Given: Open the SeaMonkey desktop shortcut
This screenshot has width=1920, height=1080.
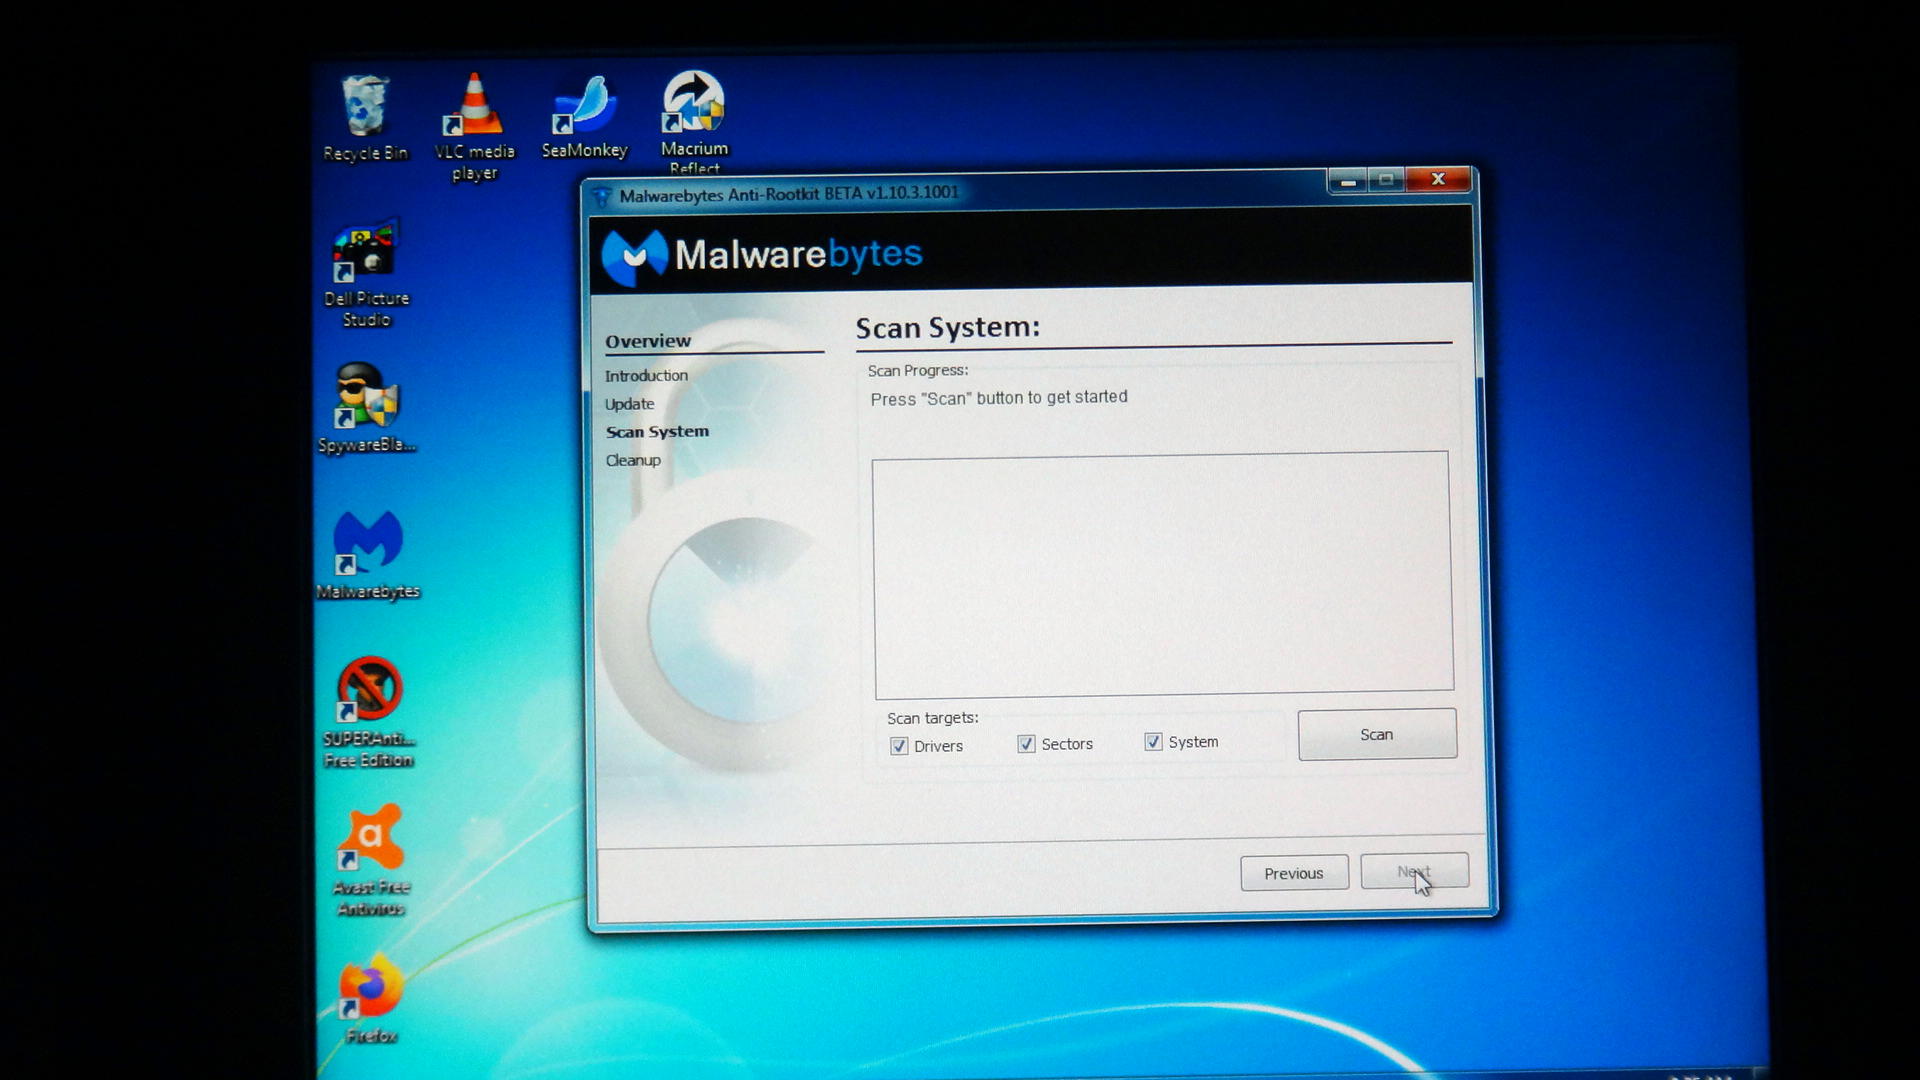Looking at the screenshot, I should point(584,117).
